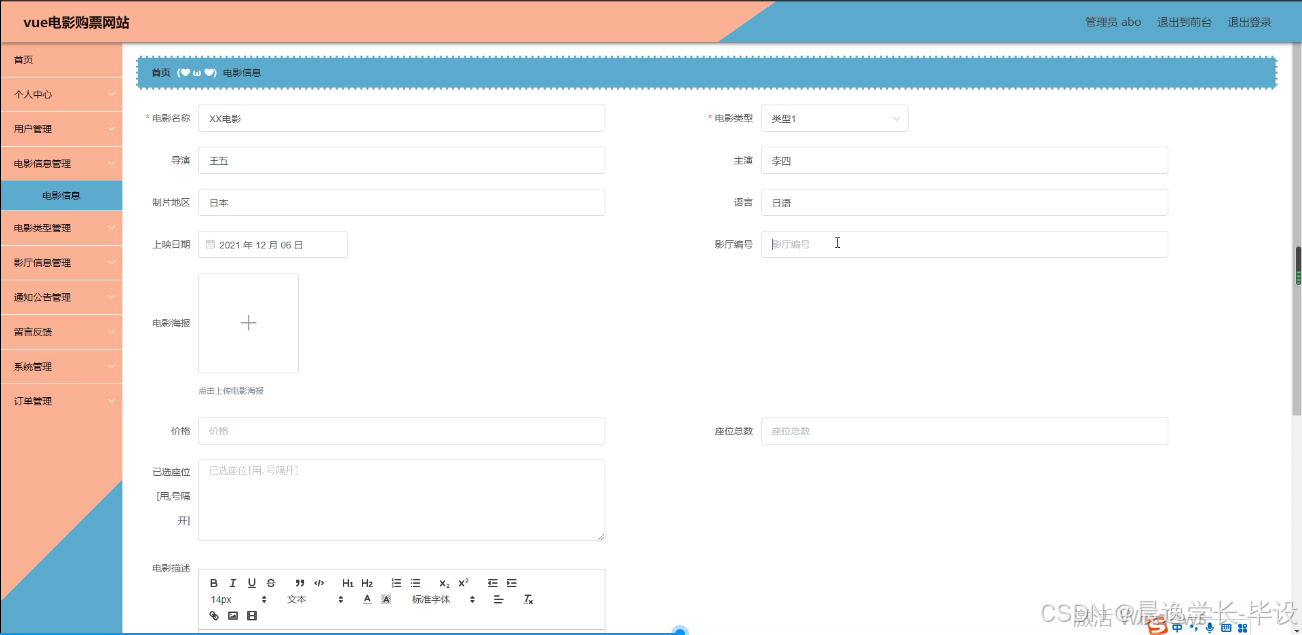The image size is (1302, 635).
Task: Click 首页 in the breadcrumb
Action: coord(161,72)
